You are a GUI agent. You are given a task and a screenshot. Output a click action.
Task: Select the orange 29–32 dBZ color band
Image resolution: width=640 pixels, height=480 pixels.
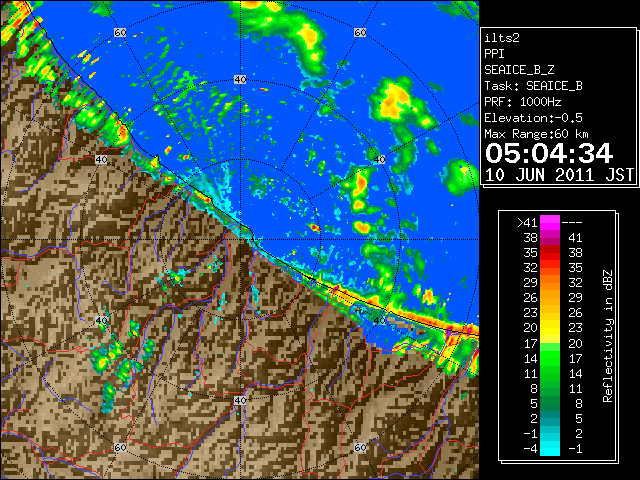[550, 283]
